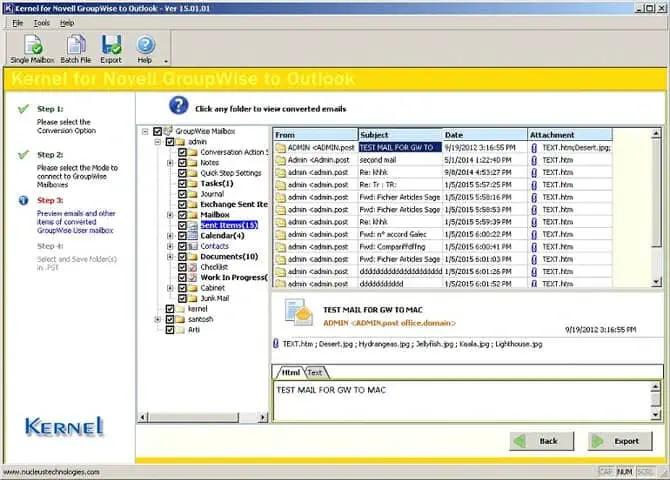Click the envelope icon of the ADMIN TEST MAIL row
Image resolution: width=670 pixels, height=480 pixels.
tap(280, 148)
